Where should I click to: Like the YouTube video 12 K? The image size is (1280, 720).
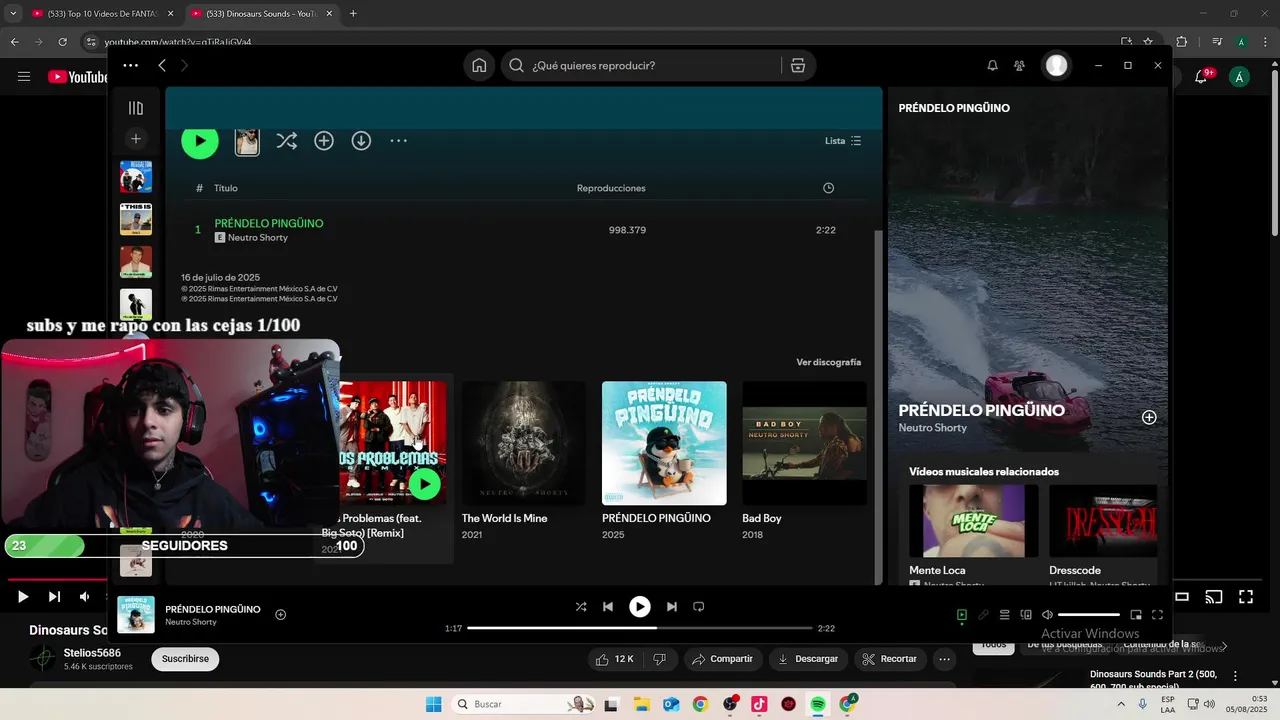(x=615, y=659)
